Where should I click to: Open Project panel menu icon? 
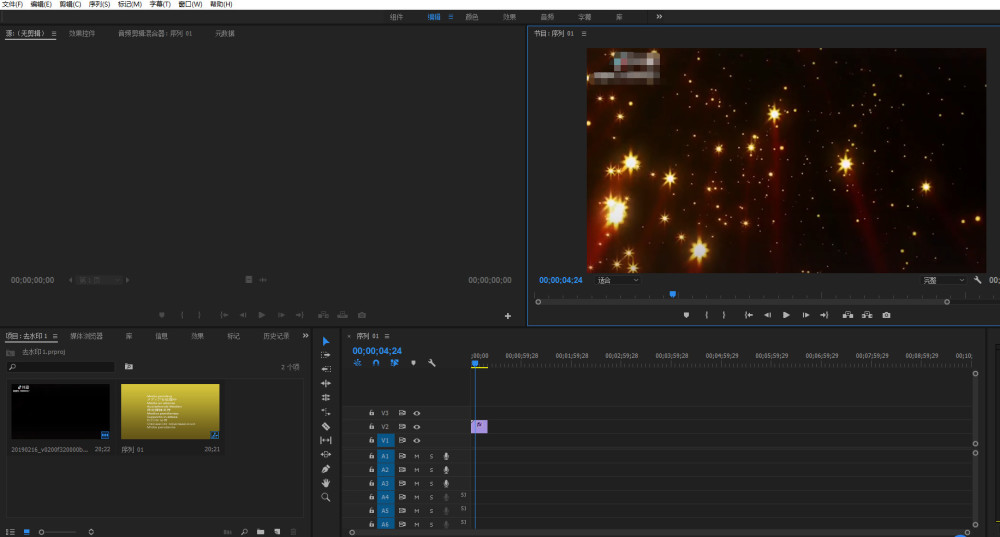55,336
